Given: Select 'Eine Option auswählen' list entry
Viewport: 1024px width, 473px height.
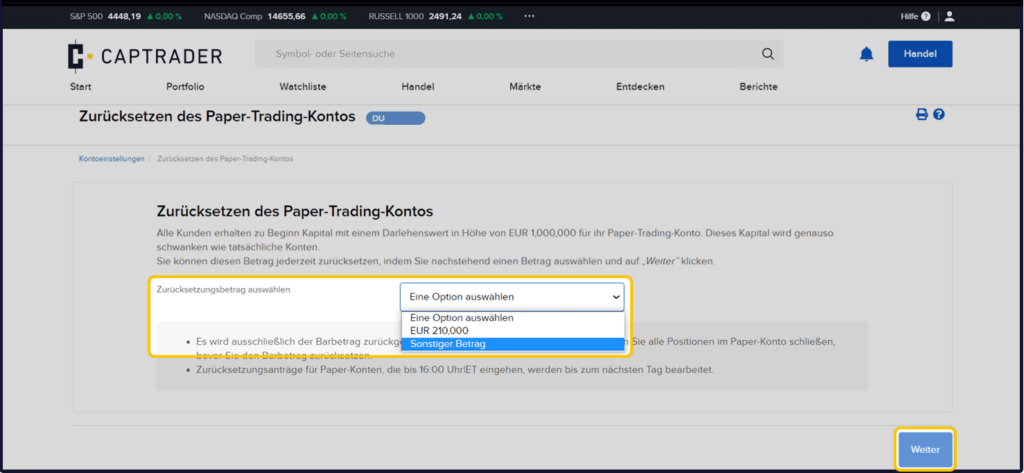Looking at the screenshot, I should click(x=513, y=318).
